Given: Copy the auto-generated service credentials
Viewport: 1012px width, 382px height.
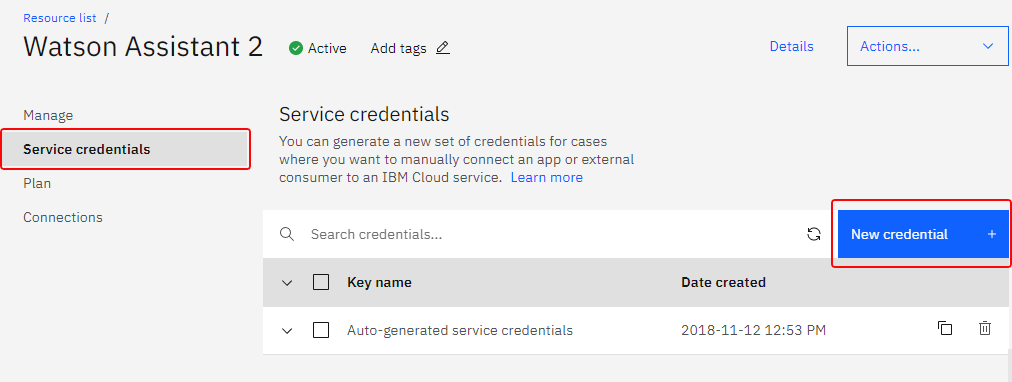Looking at the screenshot, I should click(x=945, y=328).
